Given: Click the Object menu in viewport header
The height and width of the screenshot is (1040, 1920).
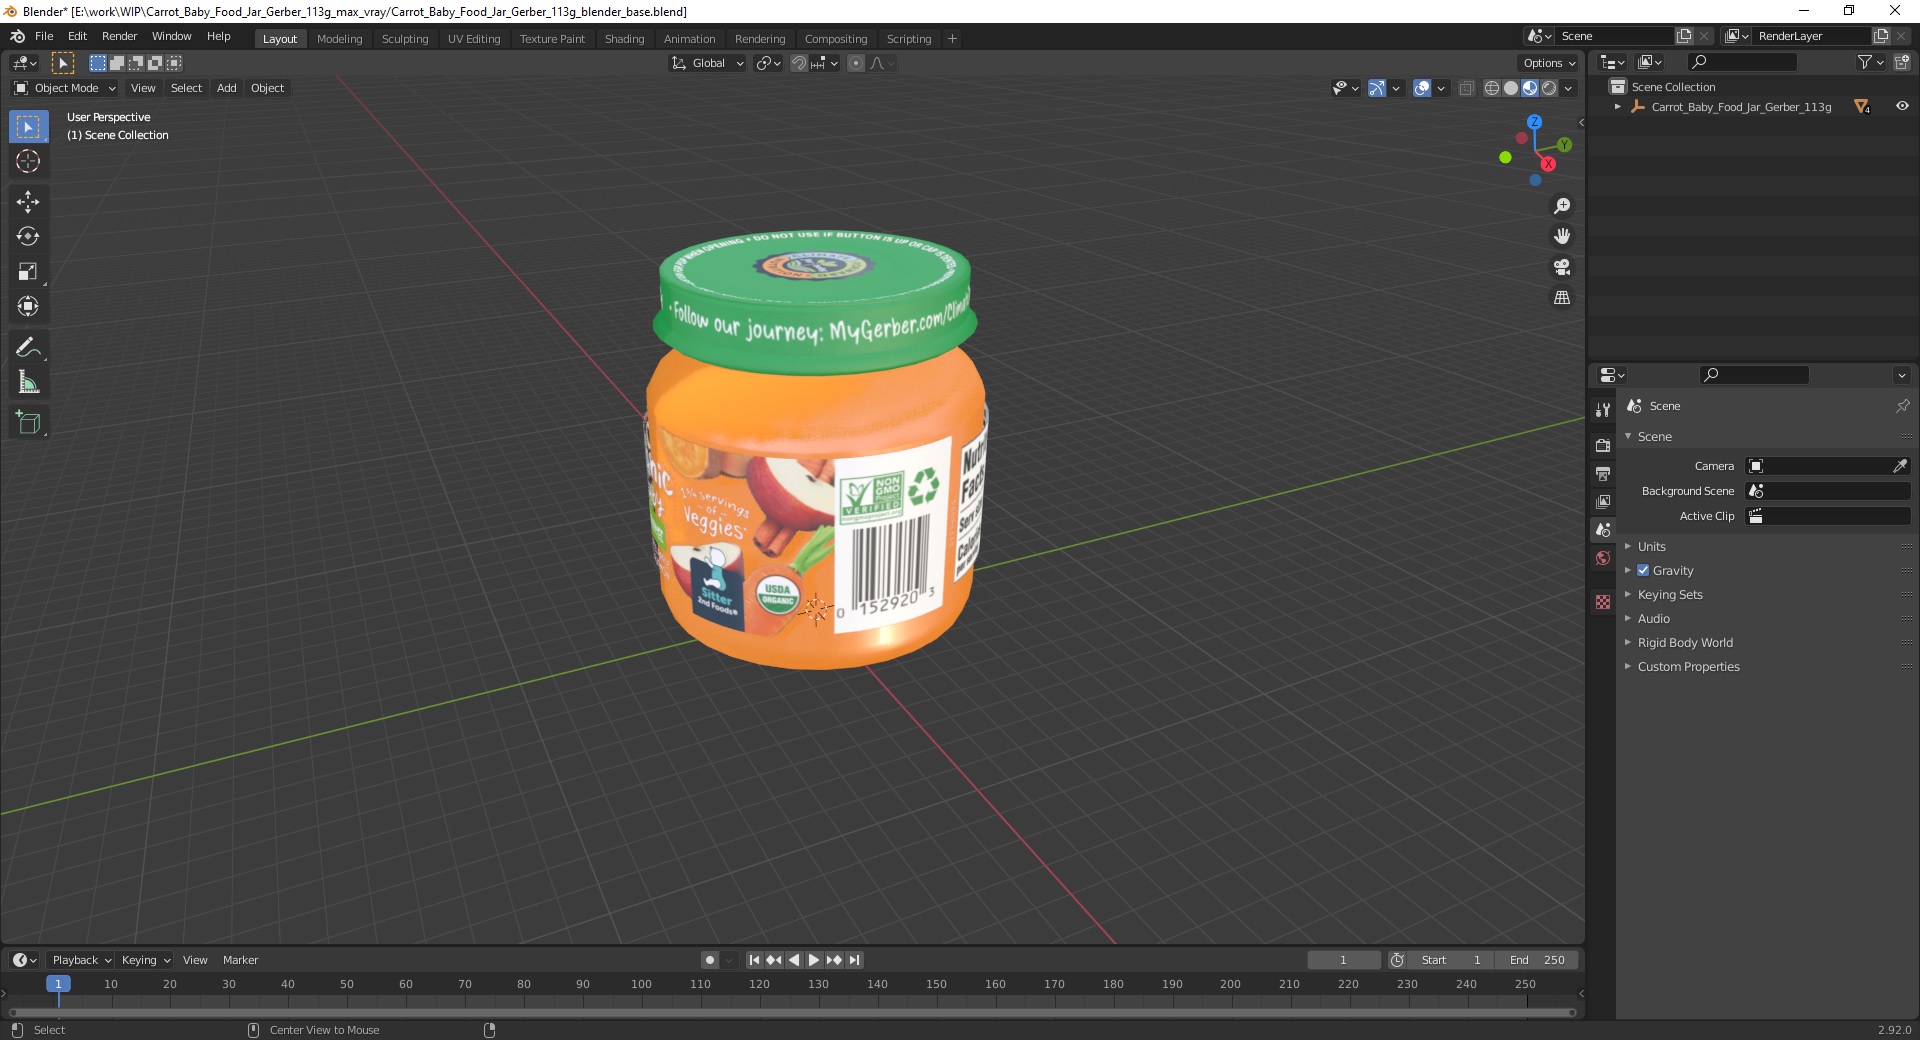Looking at the screenshot, I should [x=267, y=88].
